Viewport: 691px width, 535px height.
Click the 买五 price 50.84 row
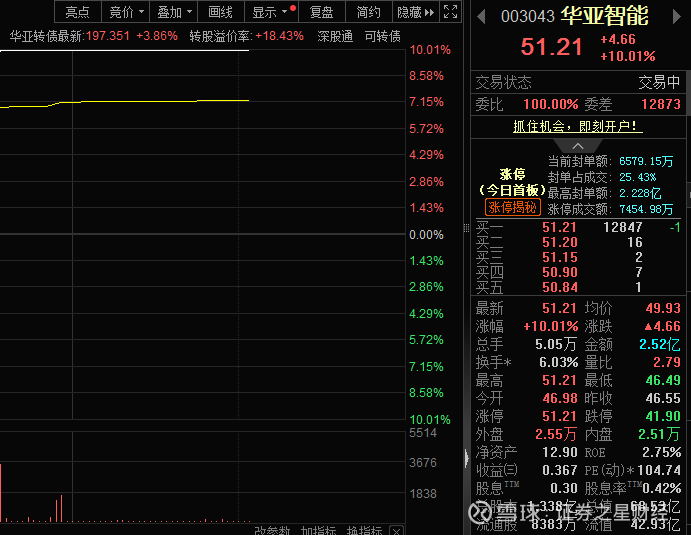click(578, 287)
